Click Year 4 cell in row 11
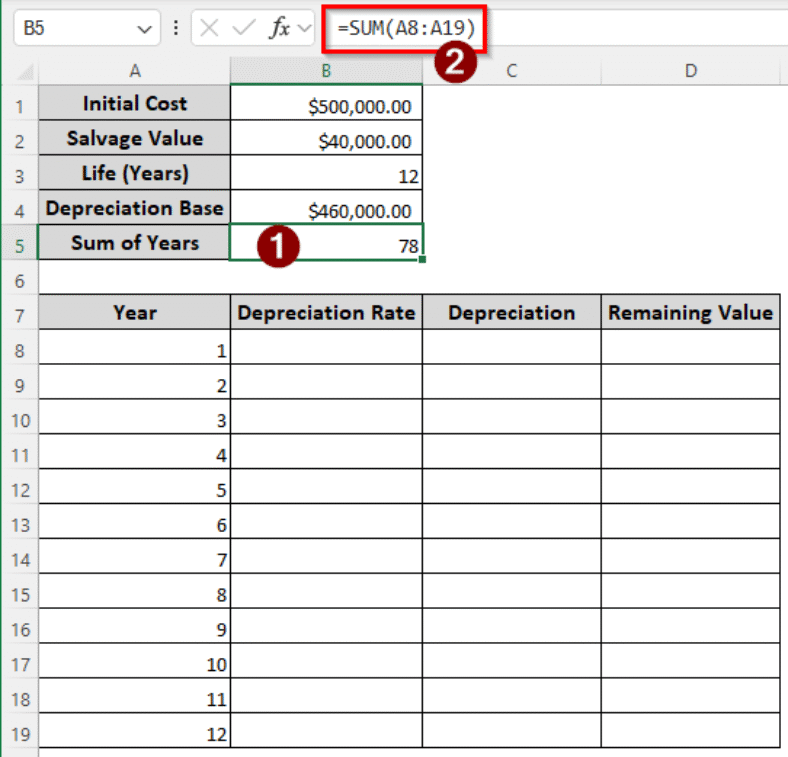The height and width of the screenshot is (757, 788). pos(135,451)
